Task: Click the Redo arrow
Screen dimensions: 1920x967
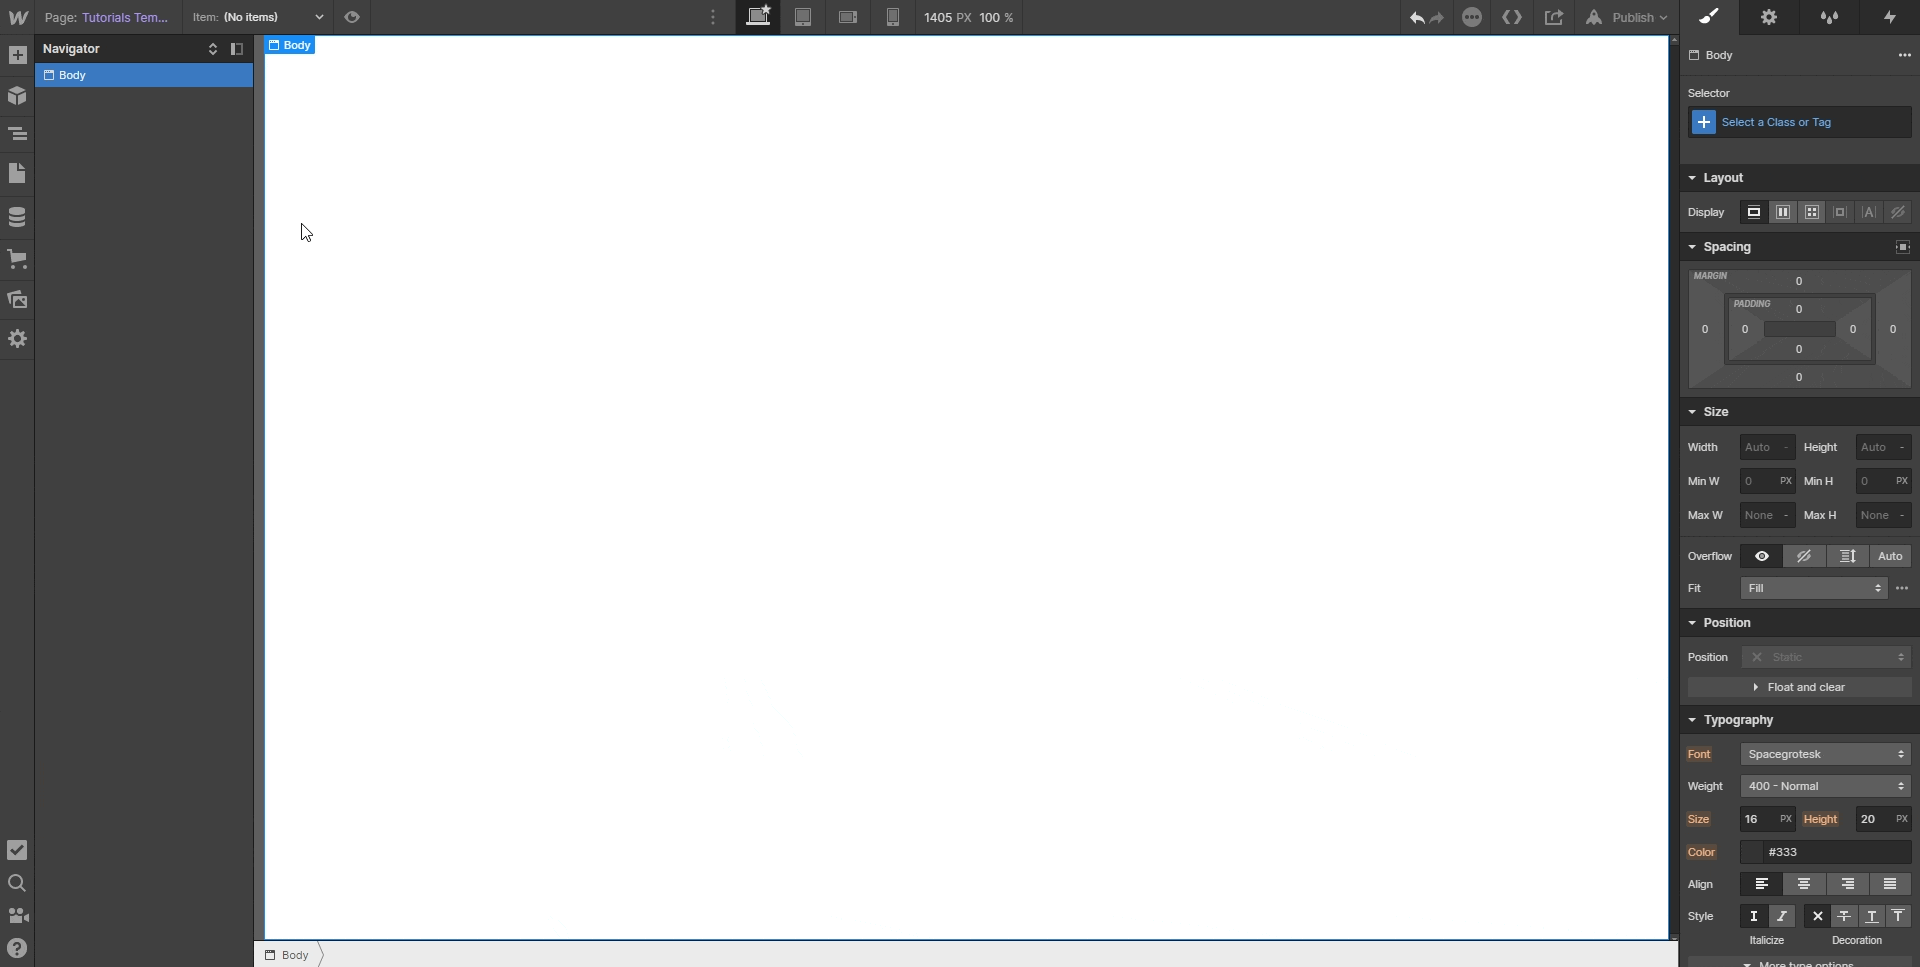Action: 1437,18
